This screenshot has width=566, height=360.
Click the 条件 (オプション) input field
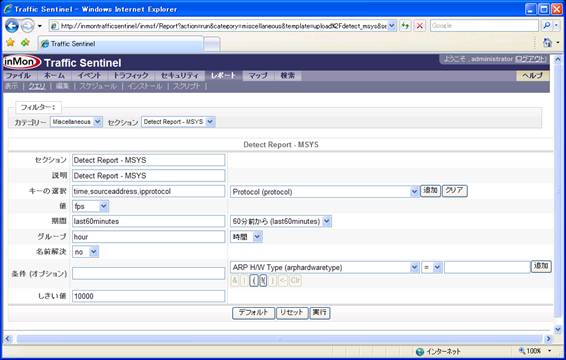click(148, 273)
